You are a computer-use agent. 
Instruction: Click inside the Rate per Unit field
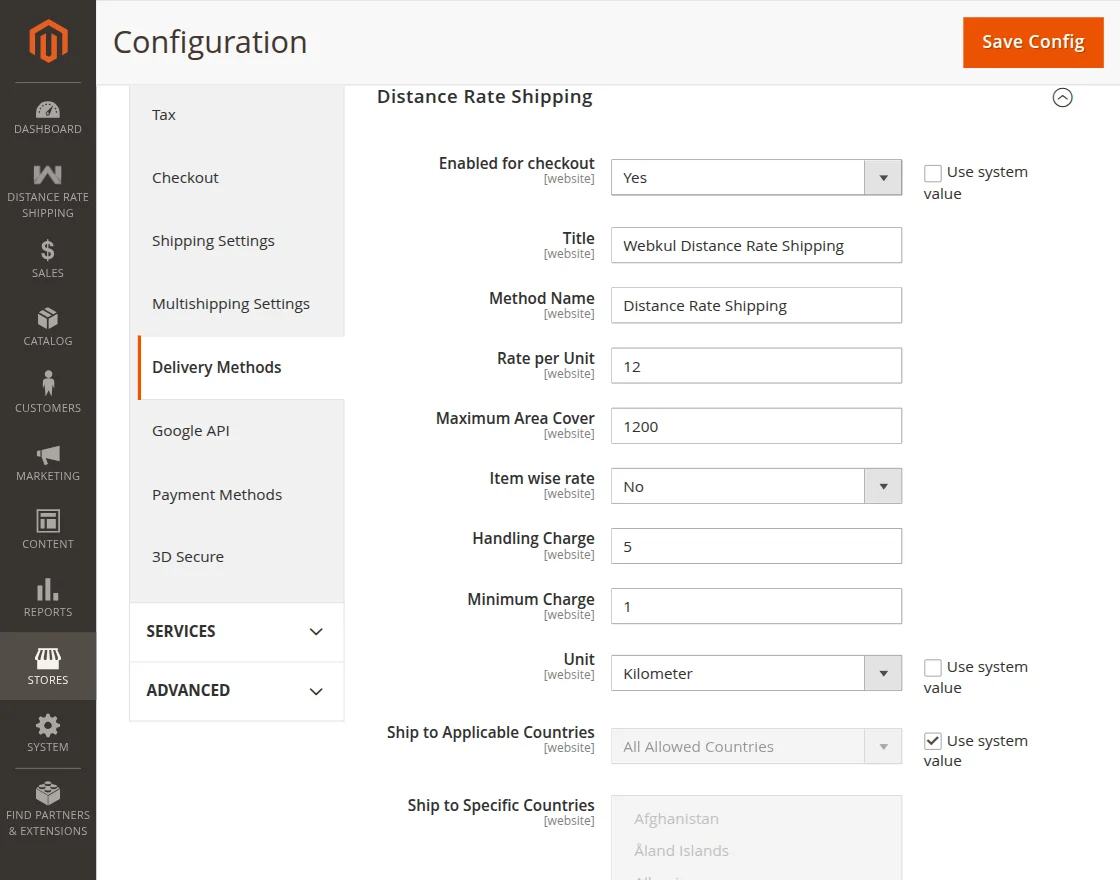[756, 365]
